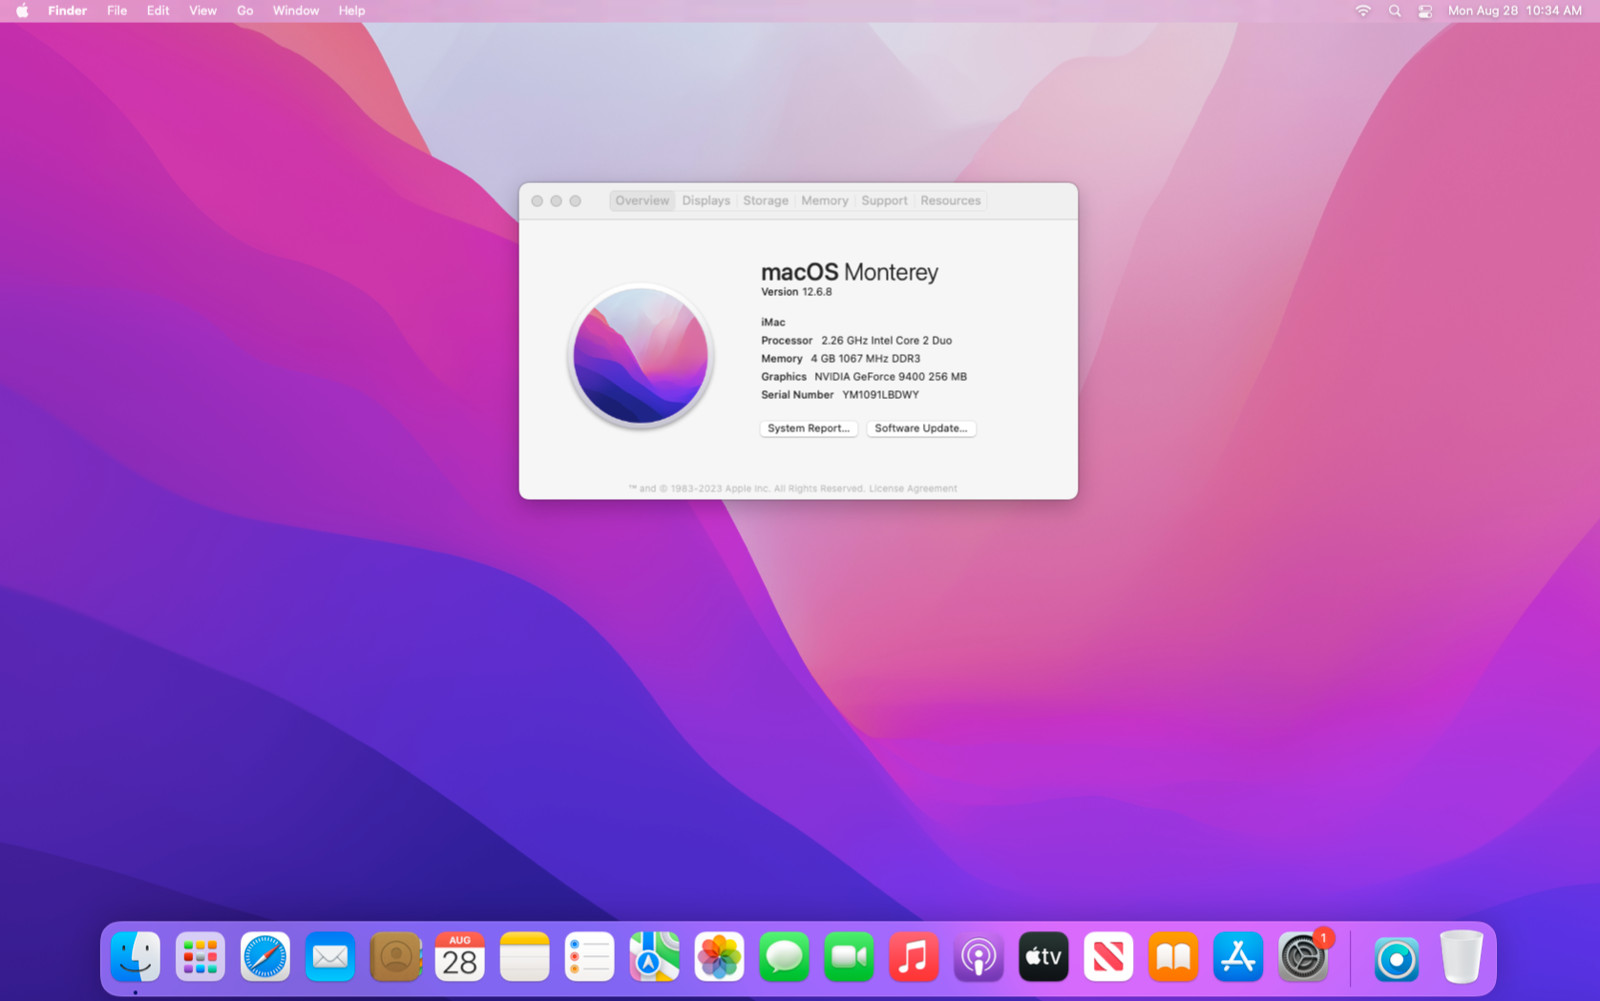Open Safari from the Dock

coord(265,957)
